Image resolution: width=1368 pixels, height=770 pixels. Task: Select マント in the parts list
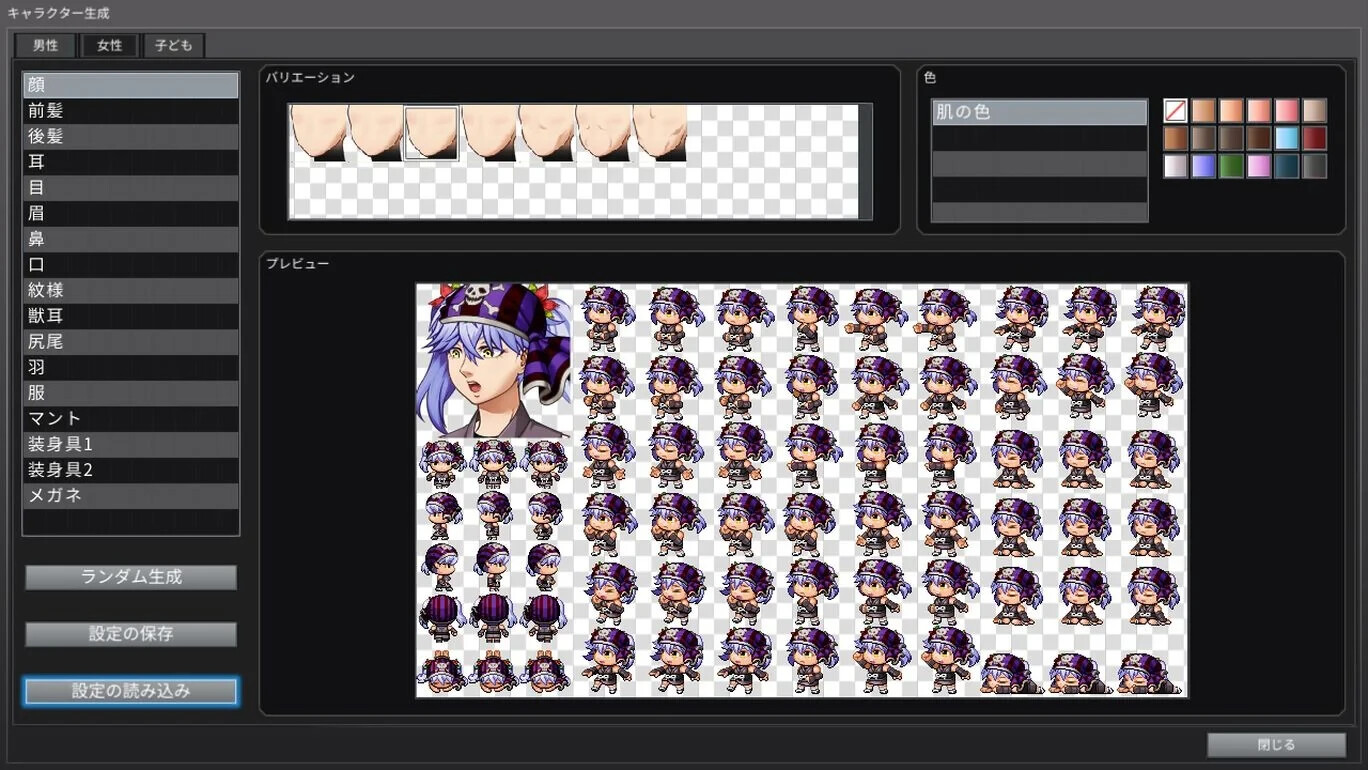(131, 419)
